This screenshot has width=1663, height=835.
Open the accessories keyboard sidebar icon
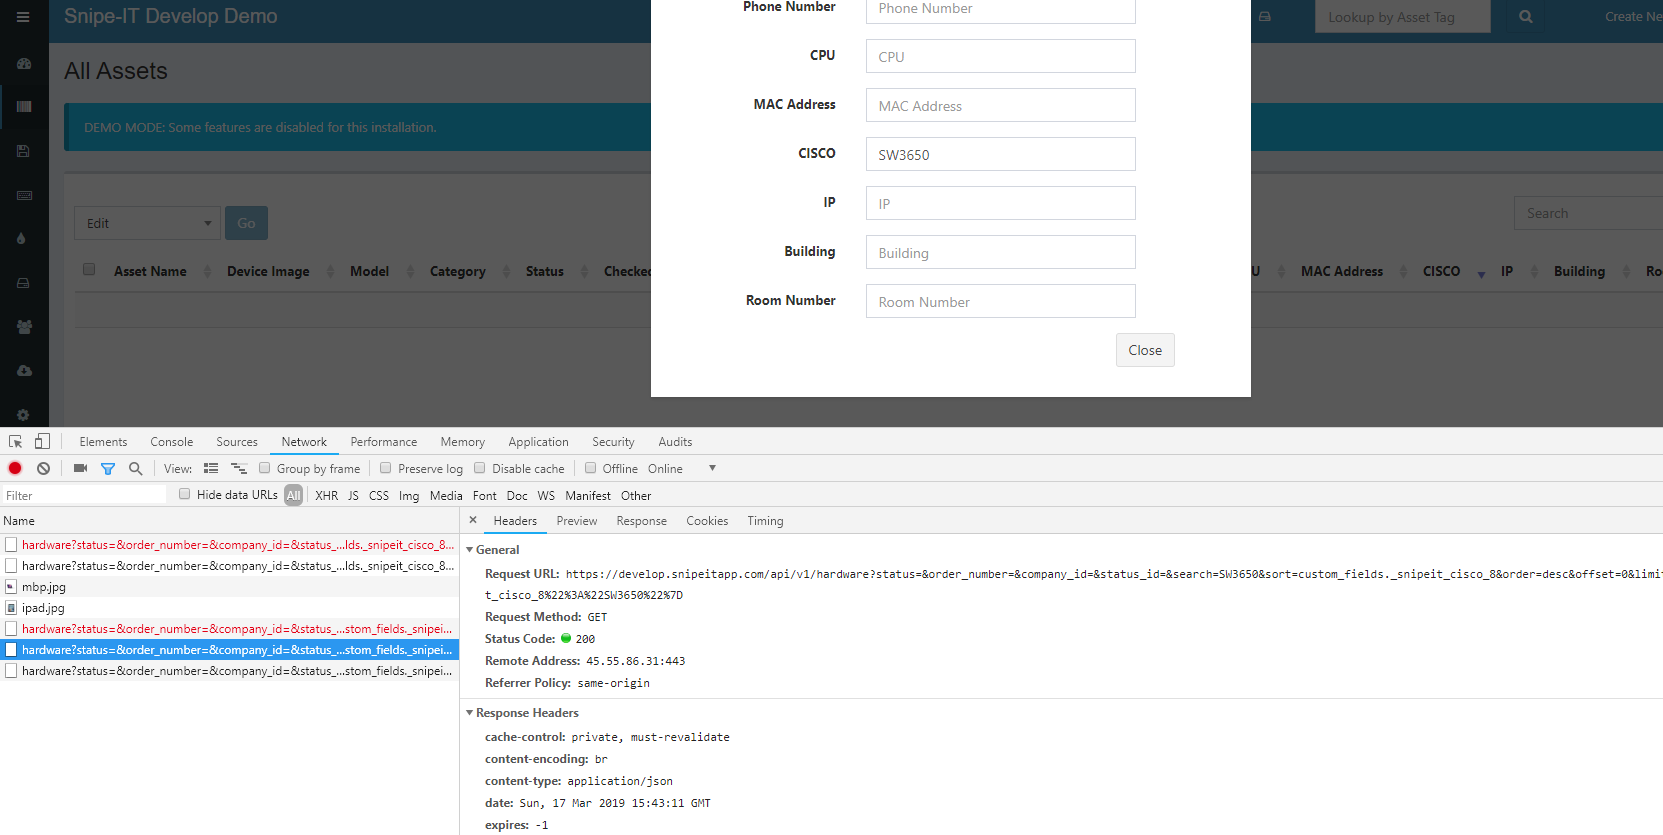coord(24,195)
